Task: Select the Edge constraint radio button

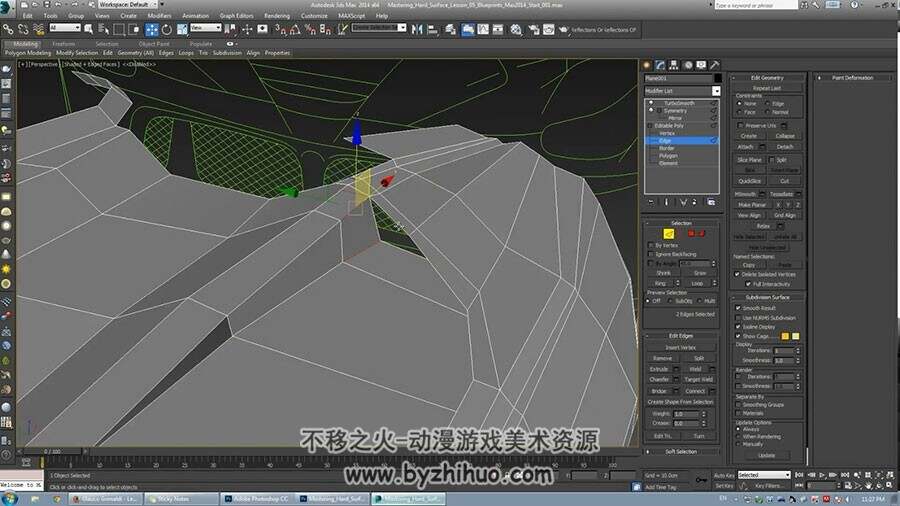Action: click(767, 104)
